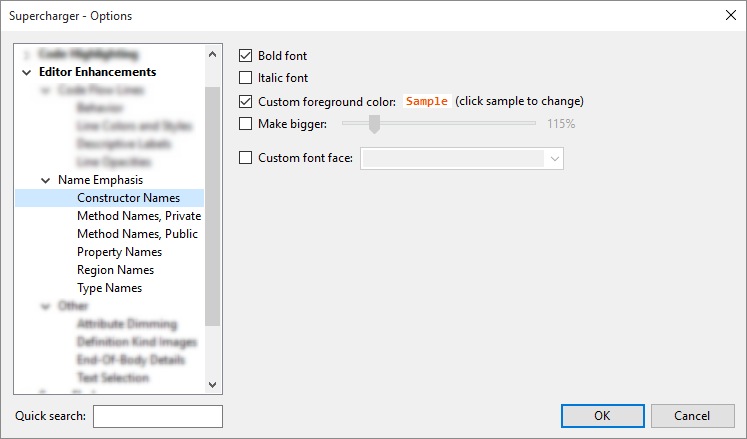The width and height of the screenshot is (747, 439).
Task: Collapse the Name Emphasis tree node
Action: (x=46, y=181)
